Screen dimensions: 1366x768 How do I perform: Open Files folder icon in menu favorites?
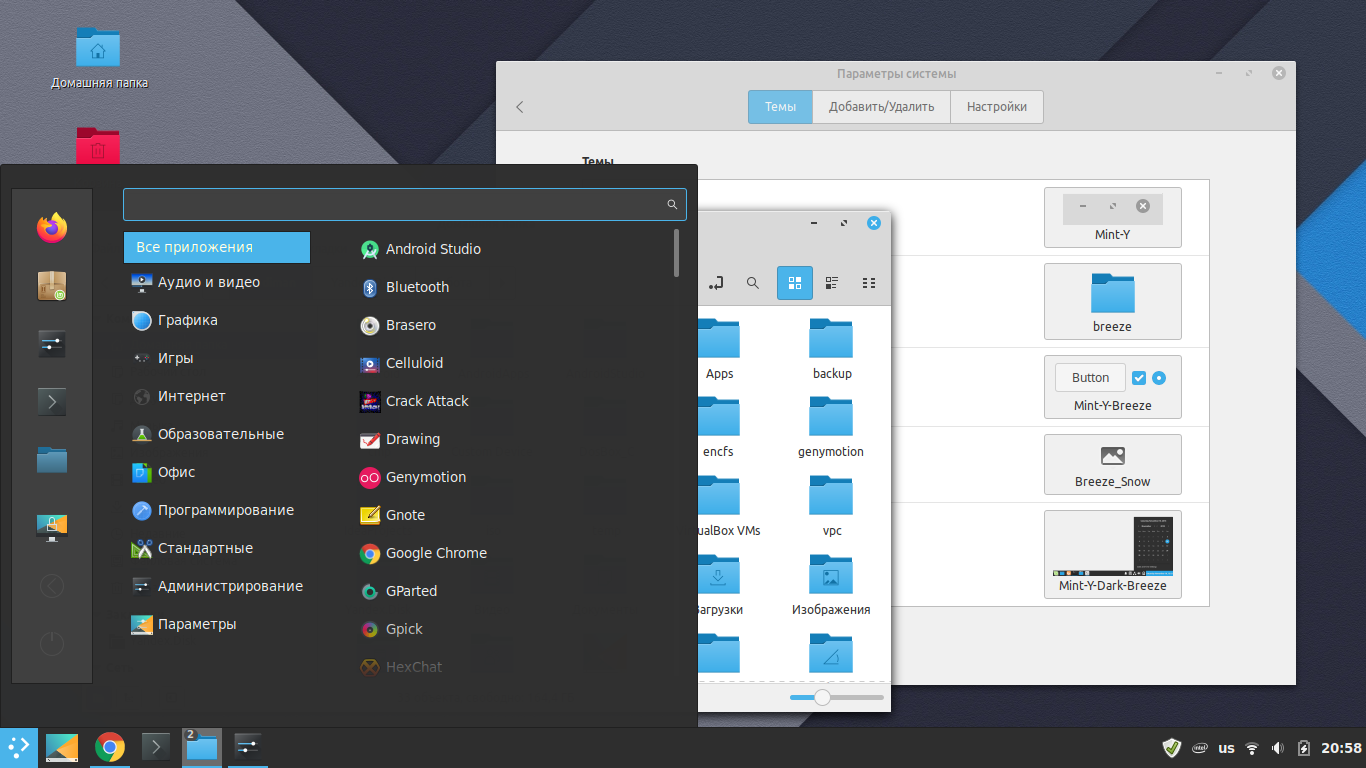tap(52, 460)
